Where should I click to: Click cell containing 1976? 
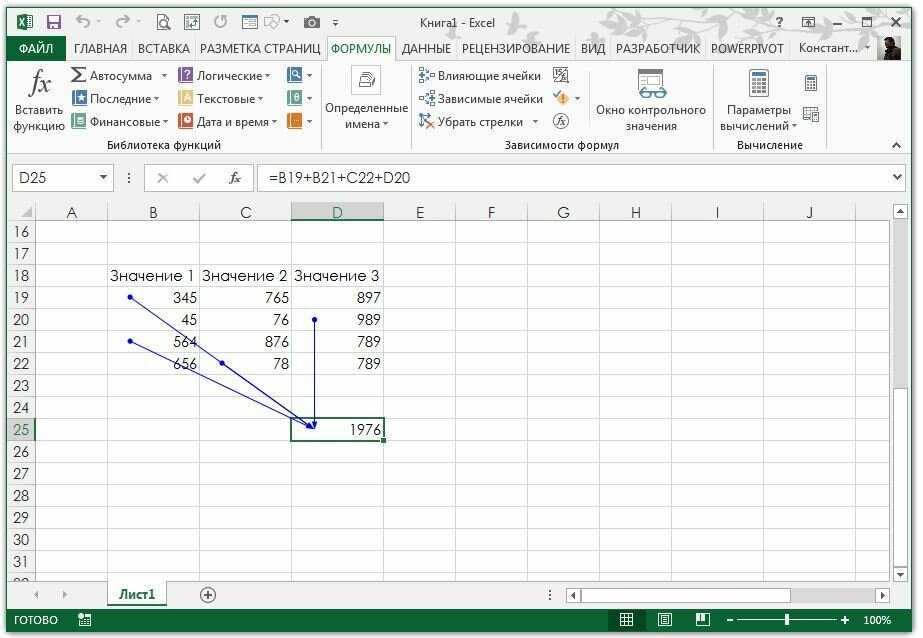pyautogui.click(x=337, y=430)
